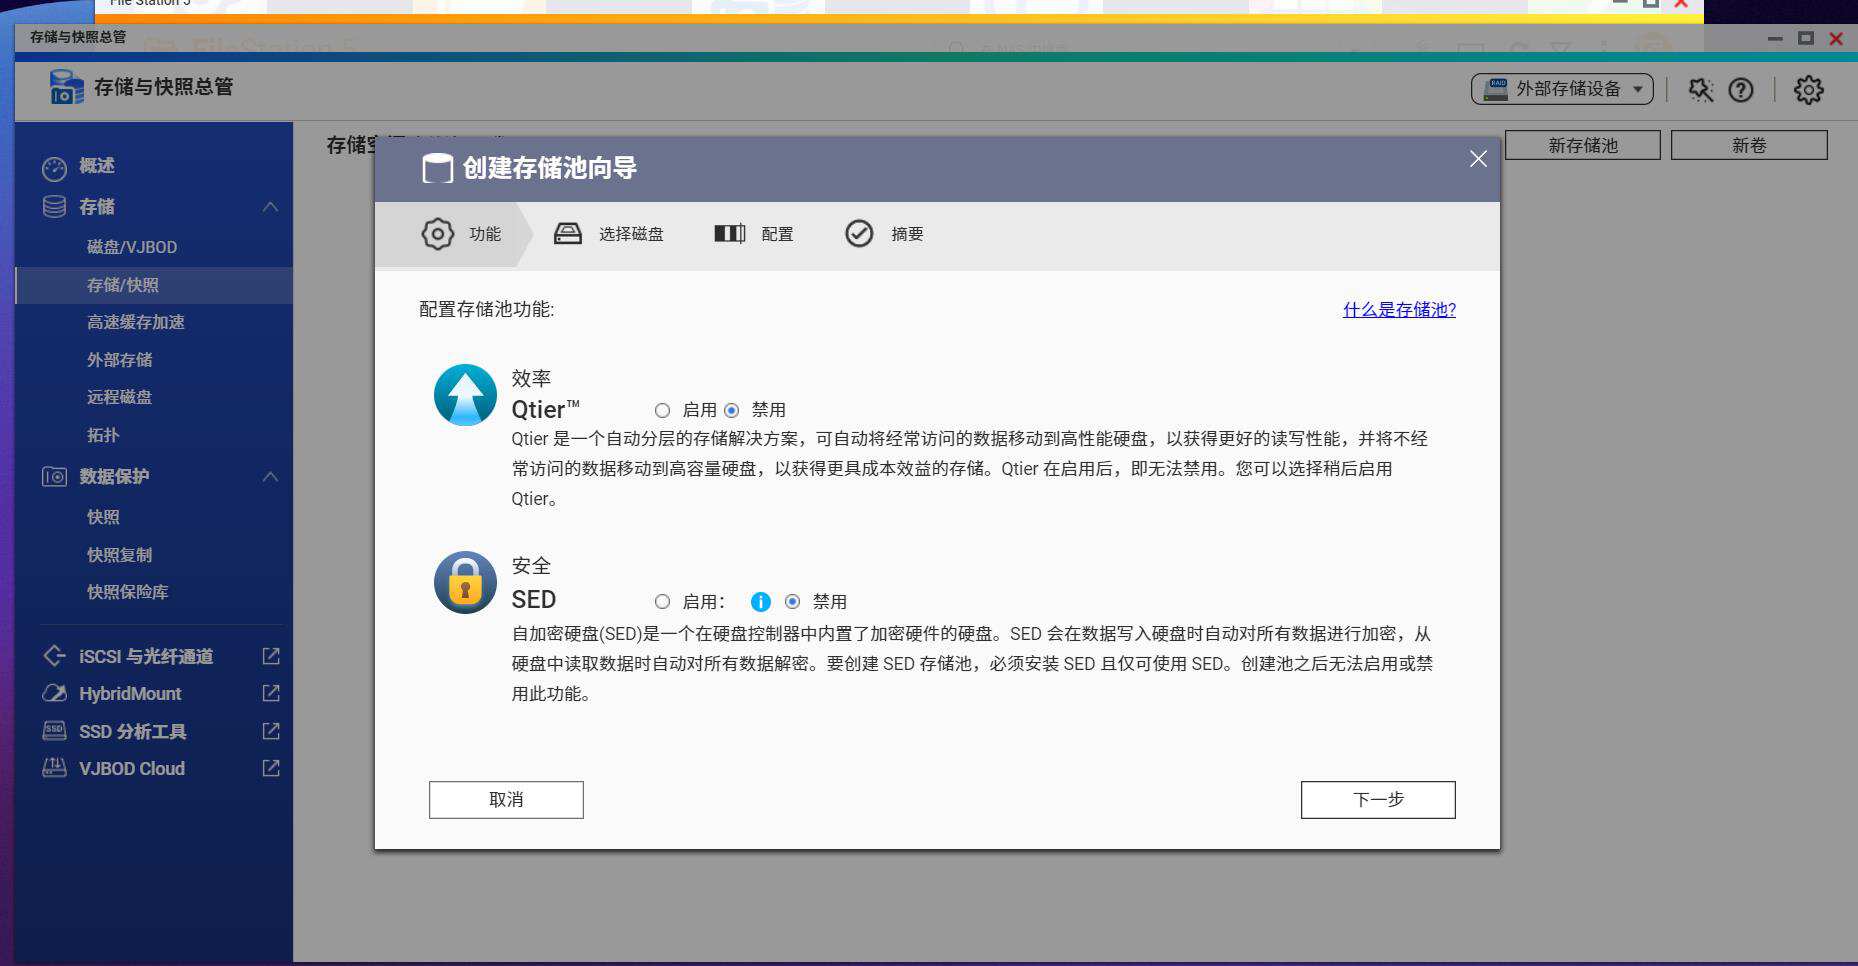This screenshot has height=966, width=1858.
Task: Click the SSD 分析工具 icon
Action: (x=54, y=731)
